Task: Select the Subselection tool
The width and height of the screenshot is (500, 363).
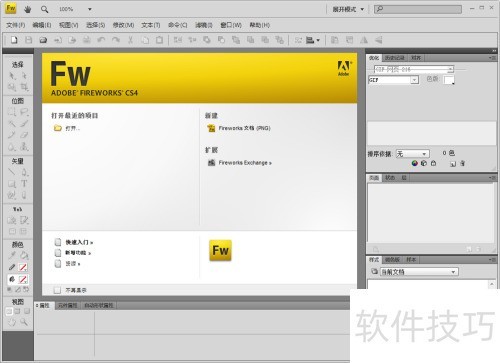Action: (x=24, y=76)
